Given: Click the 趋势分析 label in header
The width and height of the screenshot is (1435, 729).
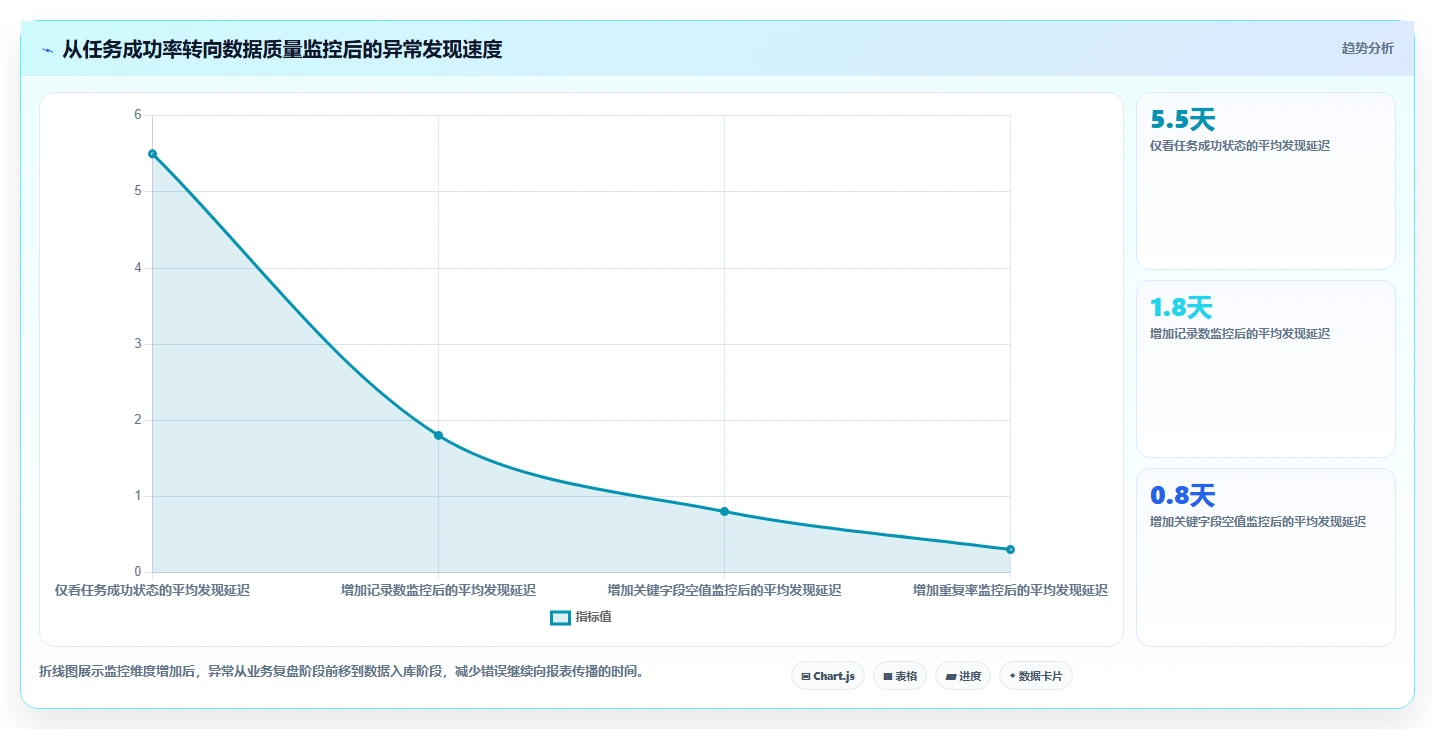Looking at the screenshot, I should coord(1367,48).
